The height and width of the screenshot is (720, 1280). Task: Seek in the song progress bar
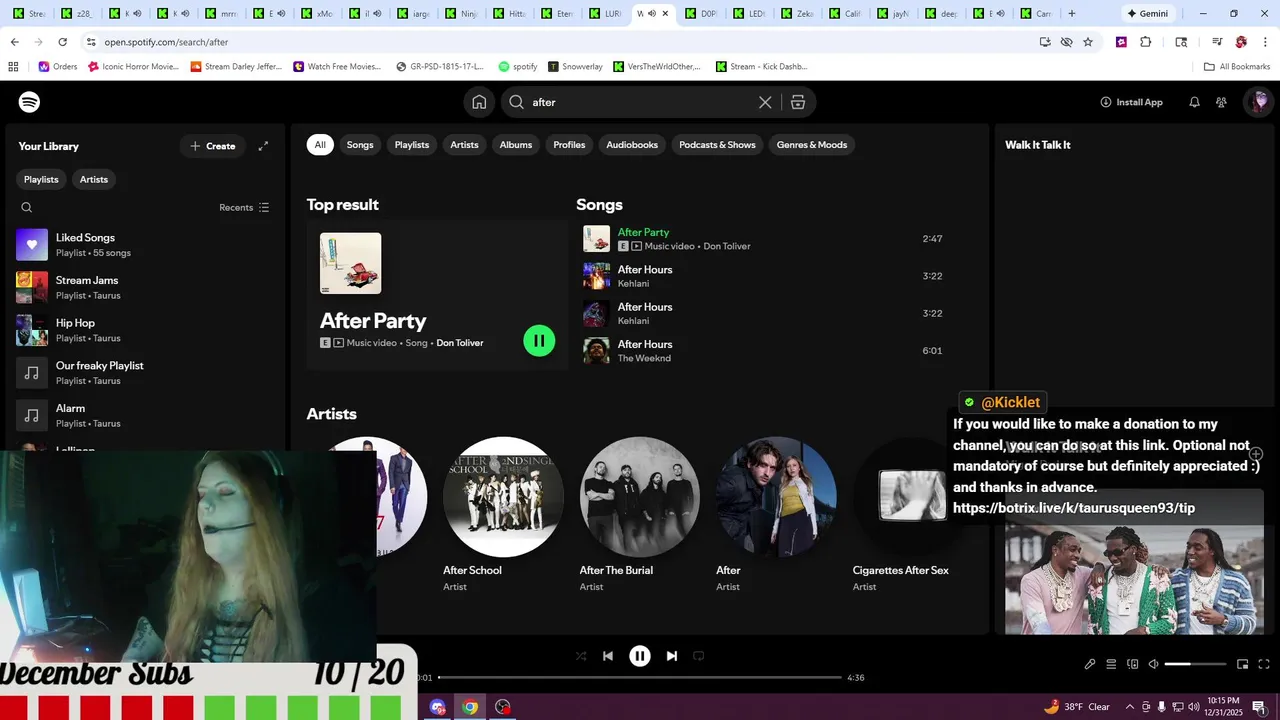640,677
